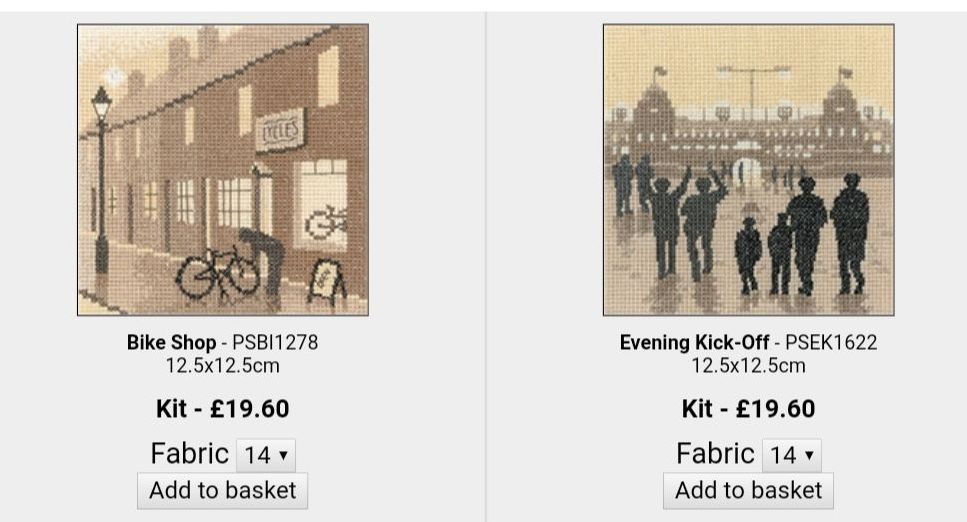
Task: Click the dropdown arrow beside Evening Kick-Off fabric 14
Action: [809, 456]
